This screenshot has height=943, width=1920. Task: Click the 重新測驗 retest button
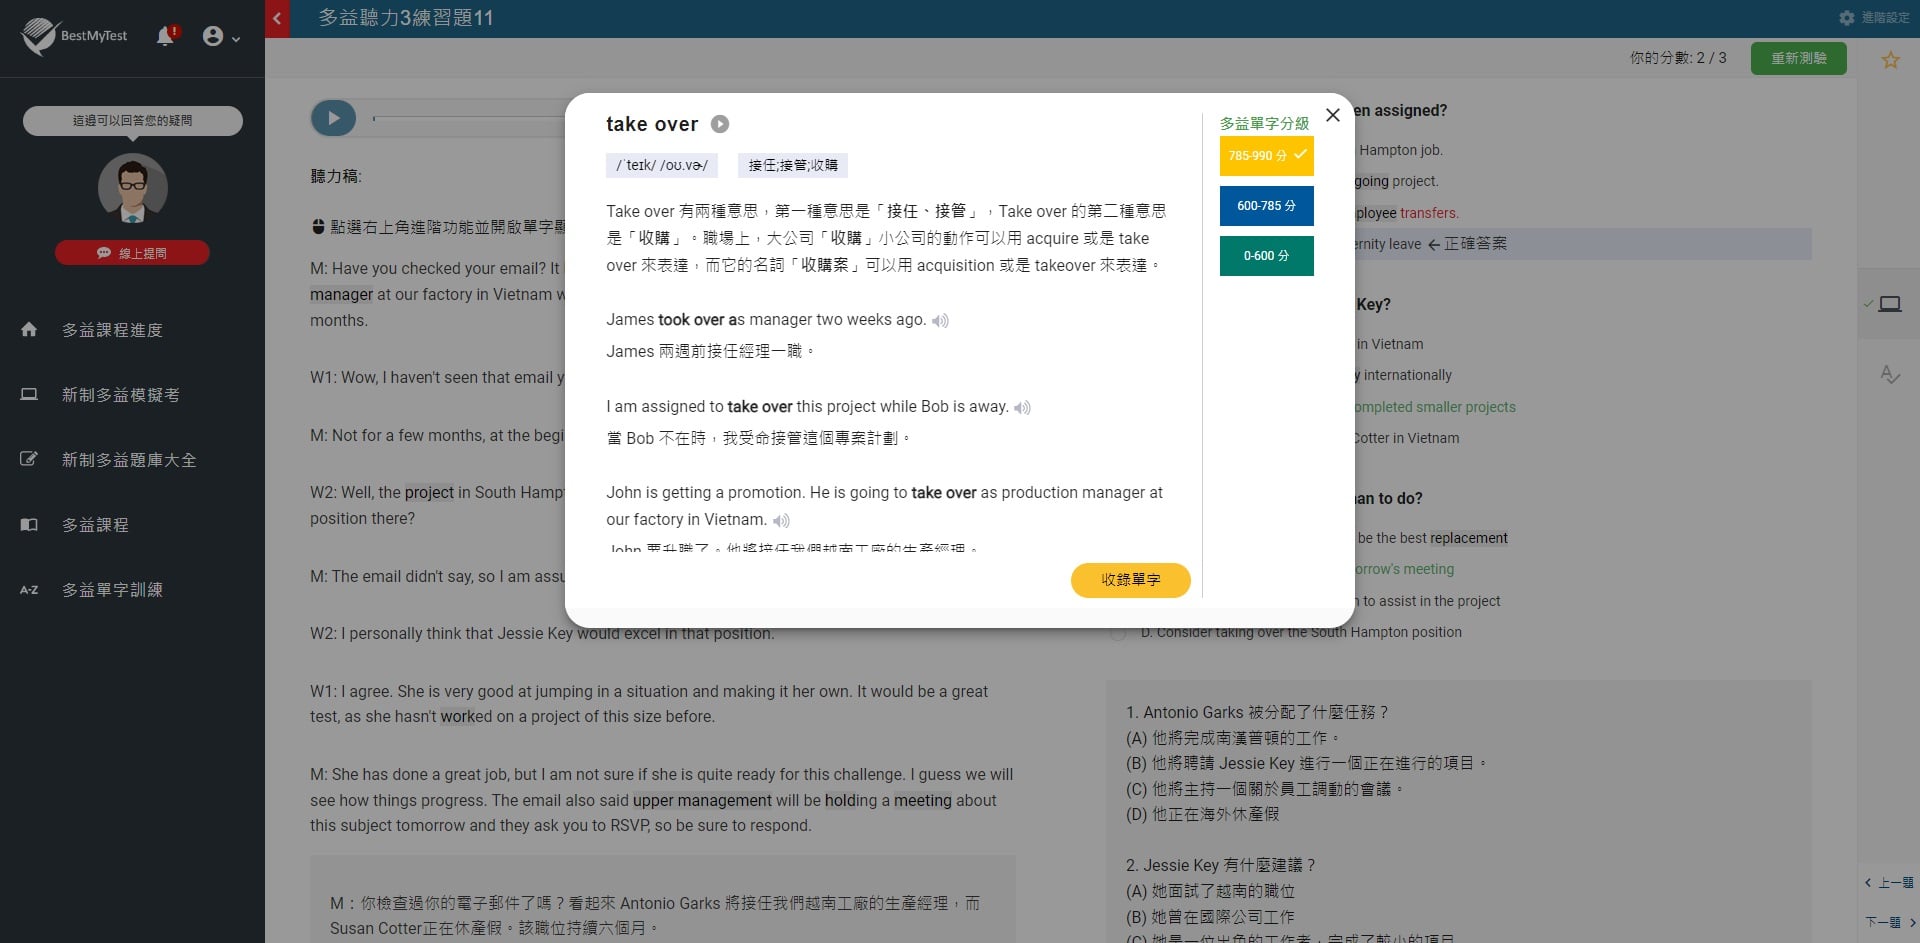tap(1798, 58)
